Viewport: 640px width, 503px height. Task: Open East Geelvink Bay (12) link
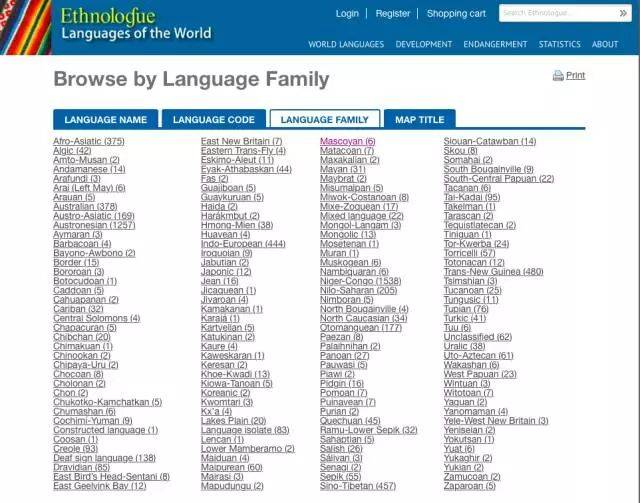tap(100, 486)
